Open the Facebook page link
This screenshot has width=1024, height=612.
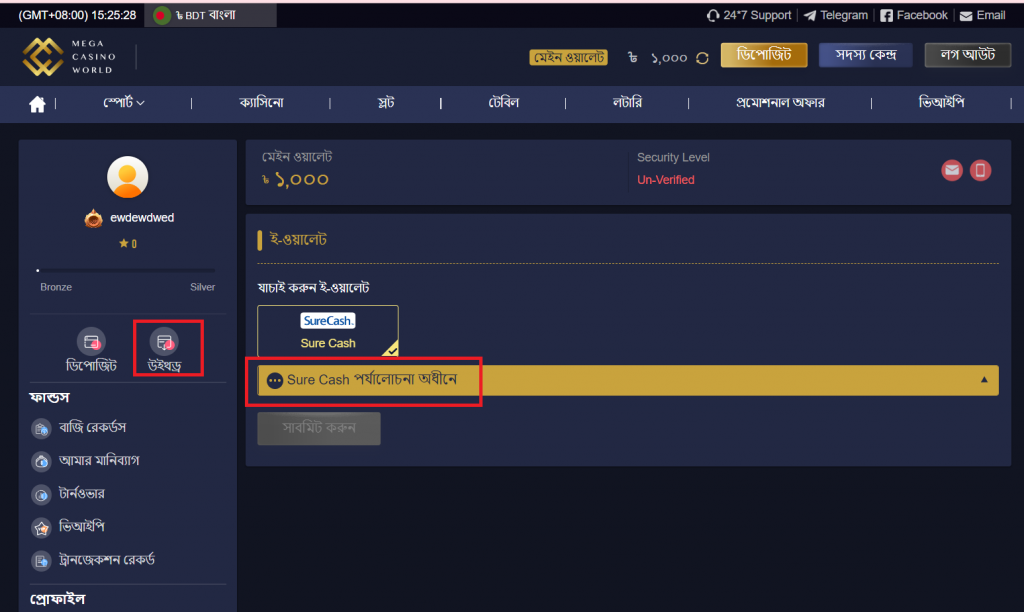(x=914, y=15)
